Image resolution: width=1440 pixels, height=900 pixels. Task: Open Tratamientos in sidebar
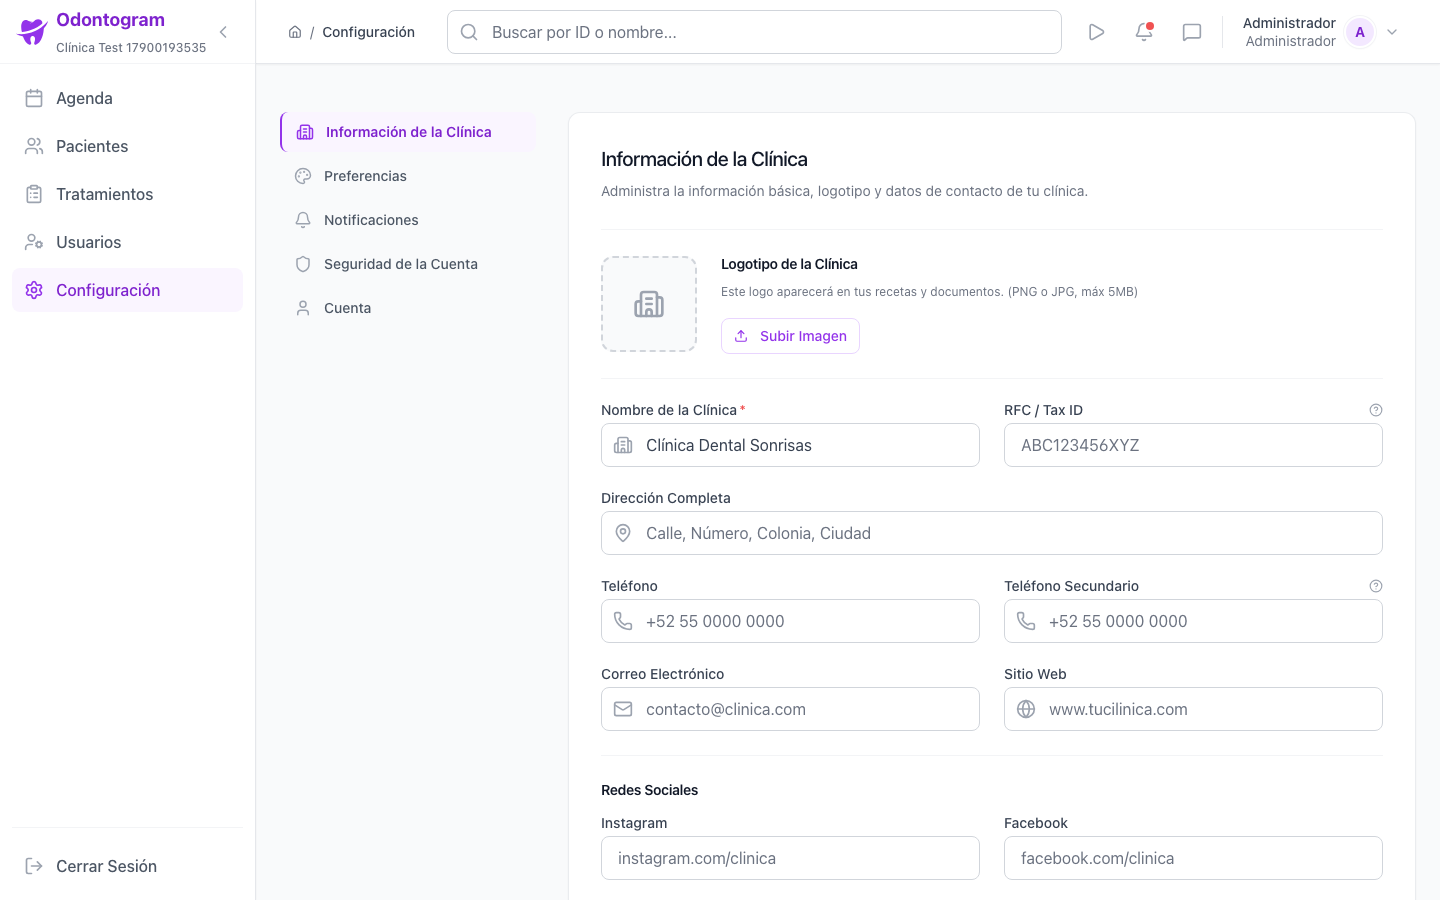tap(127, 194)
